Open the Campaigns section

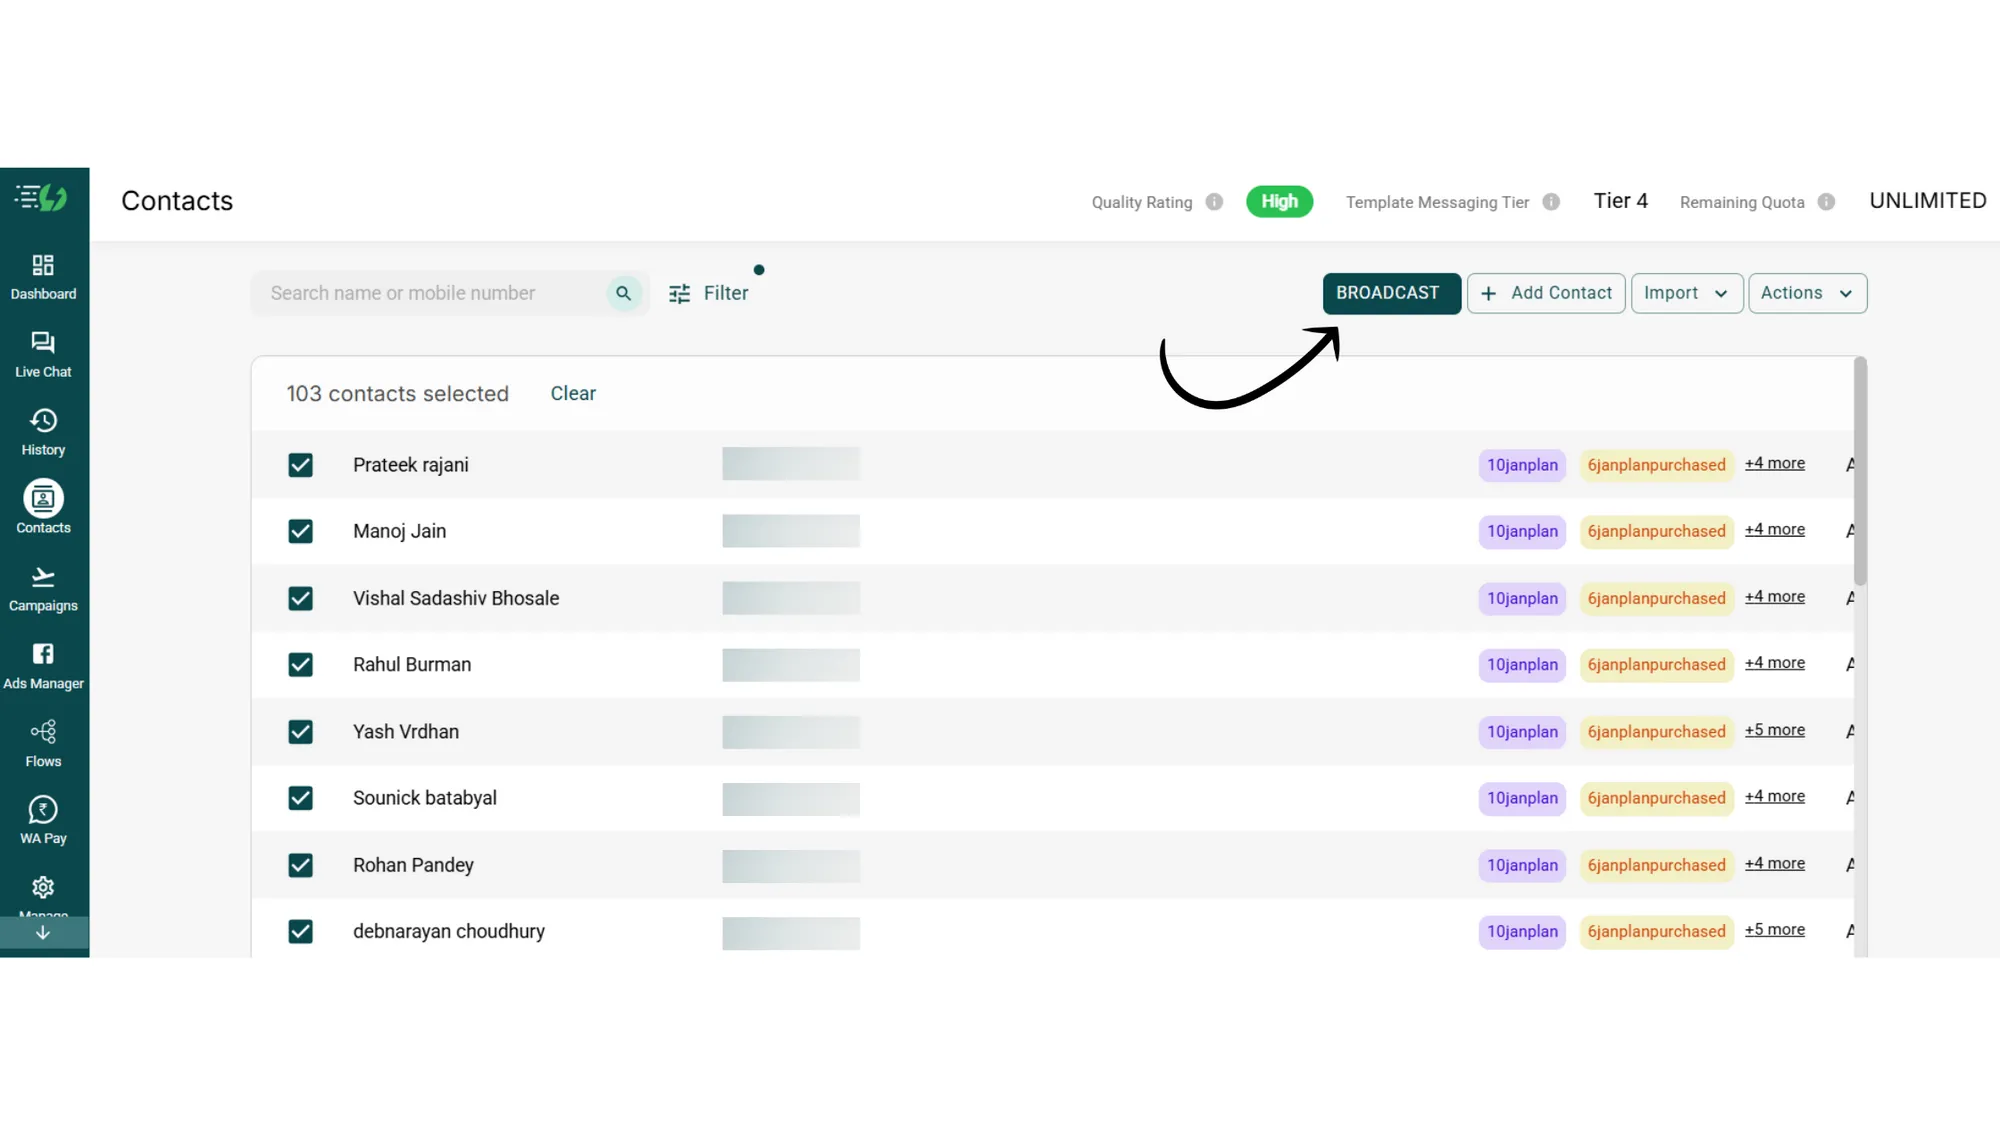(x=43, y=585)
